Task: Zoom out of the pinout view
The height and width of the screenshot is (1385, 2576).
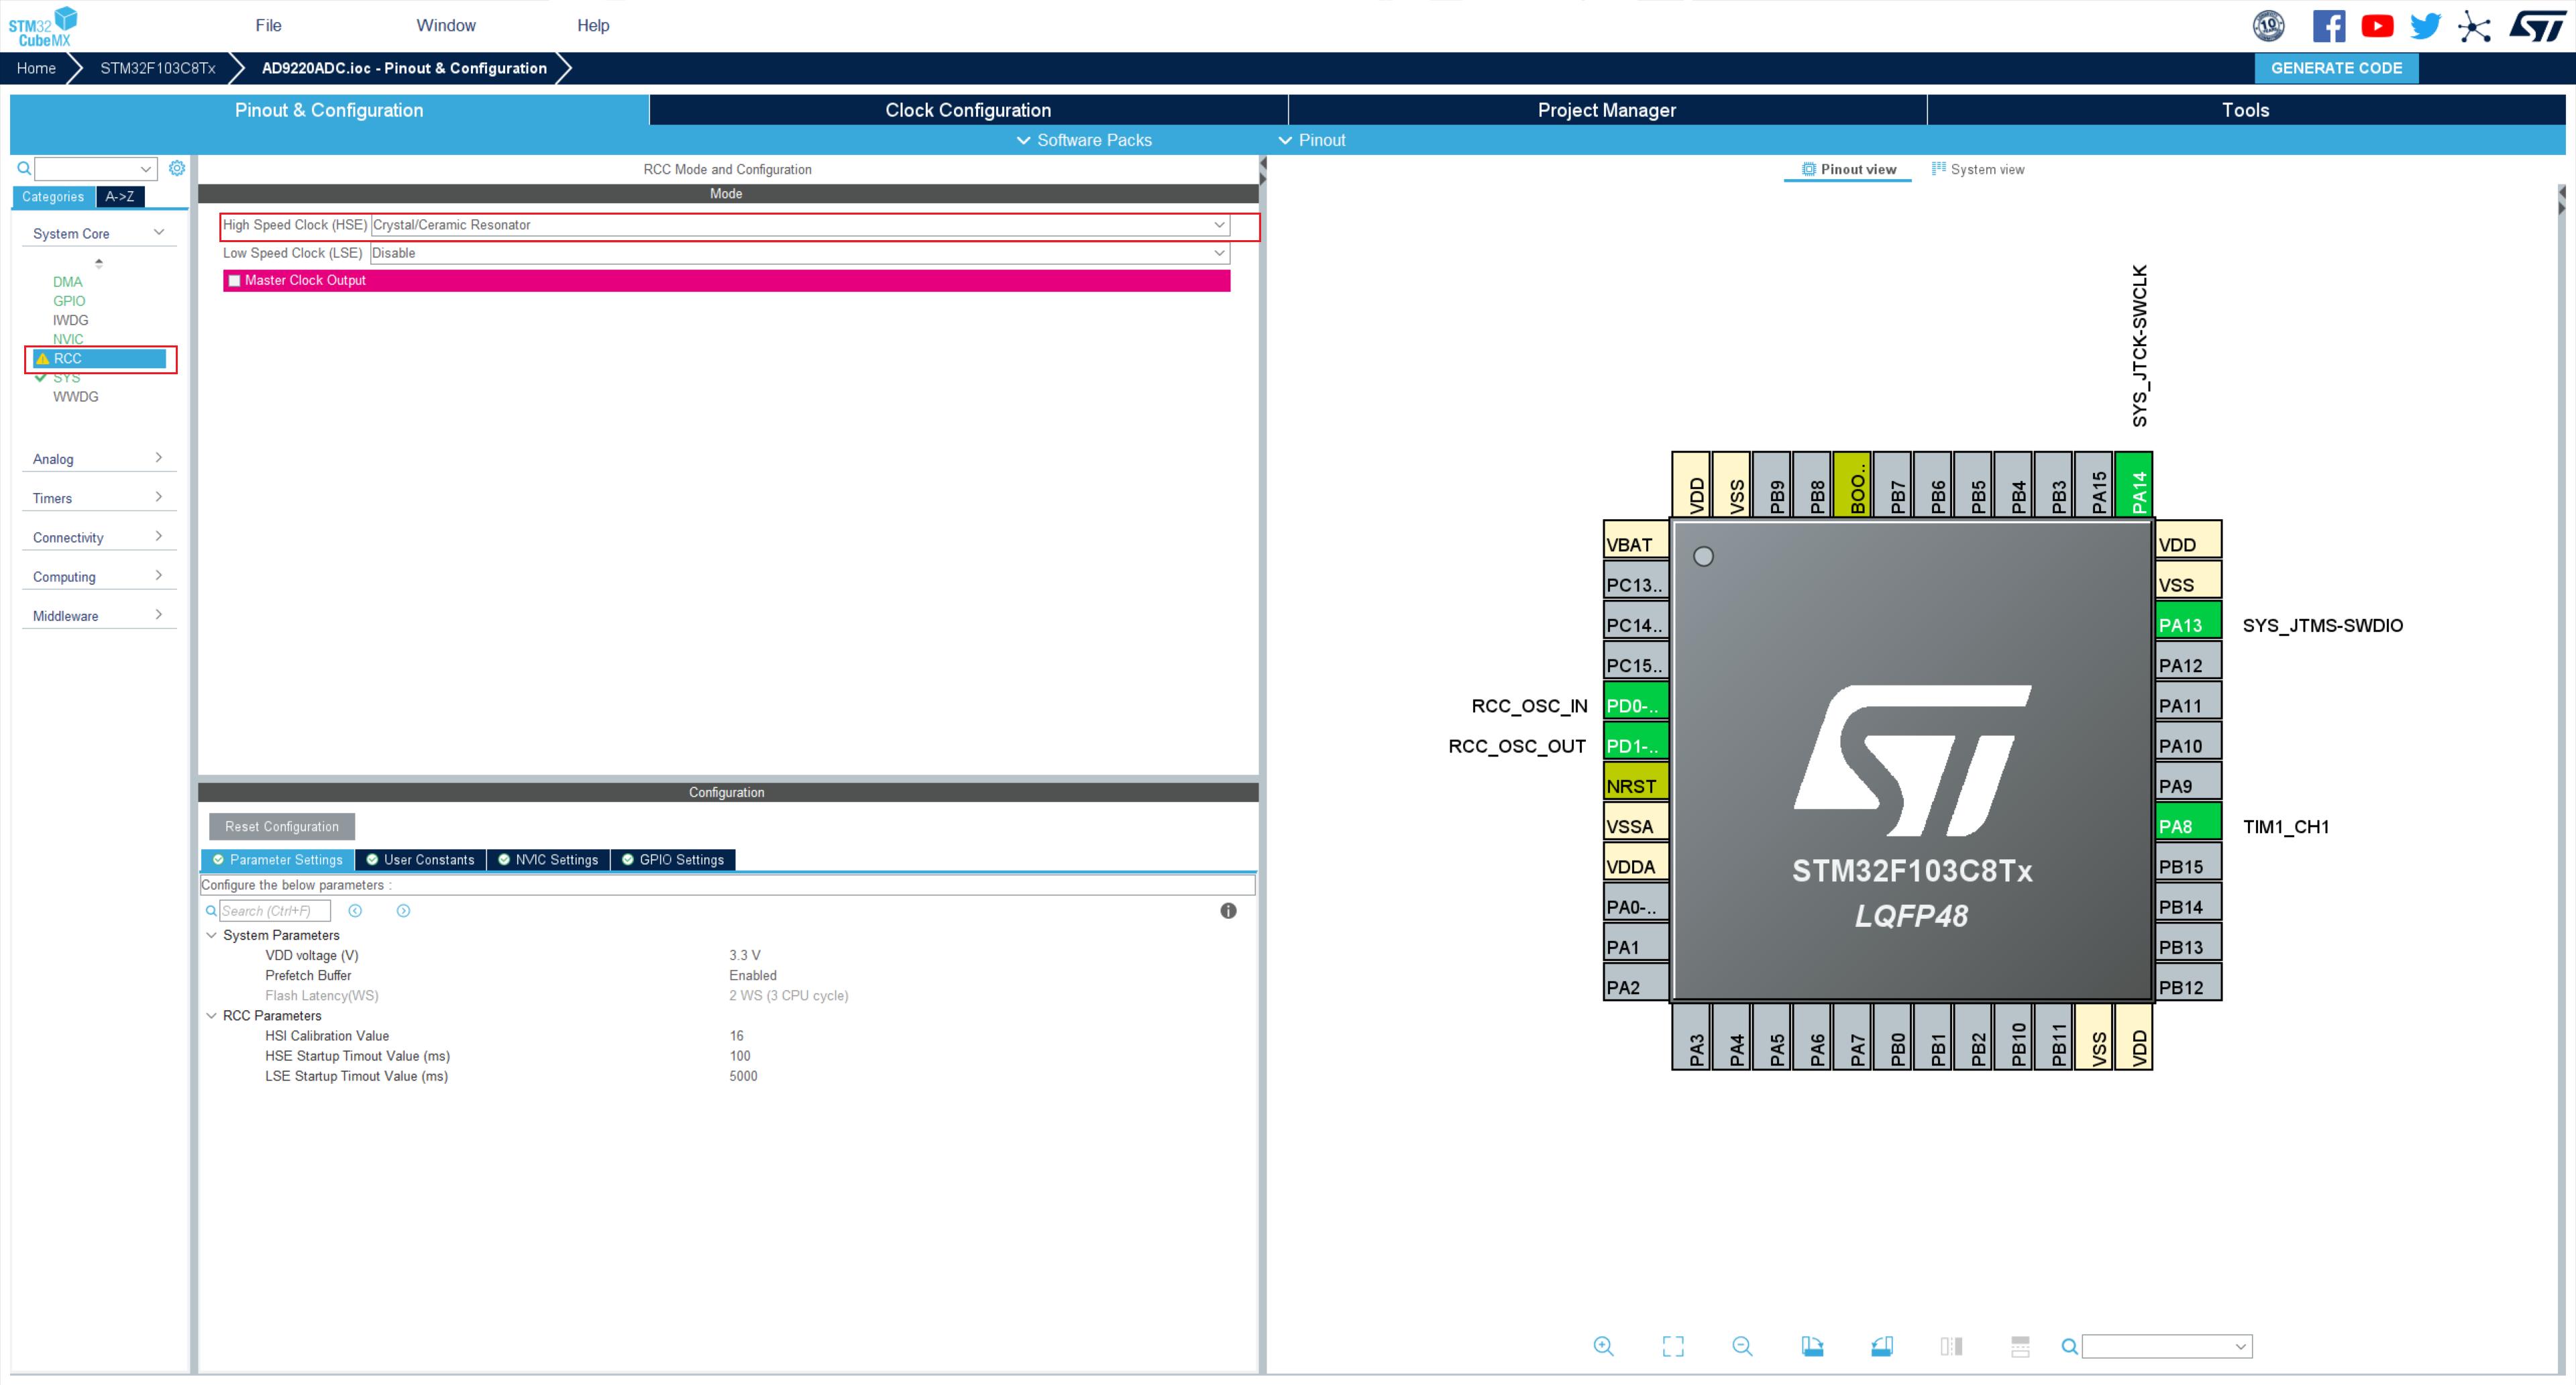Action: coord(1742,1346)
